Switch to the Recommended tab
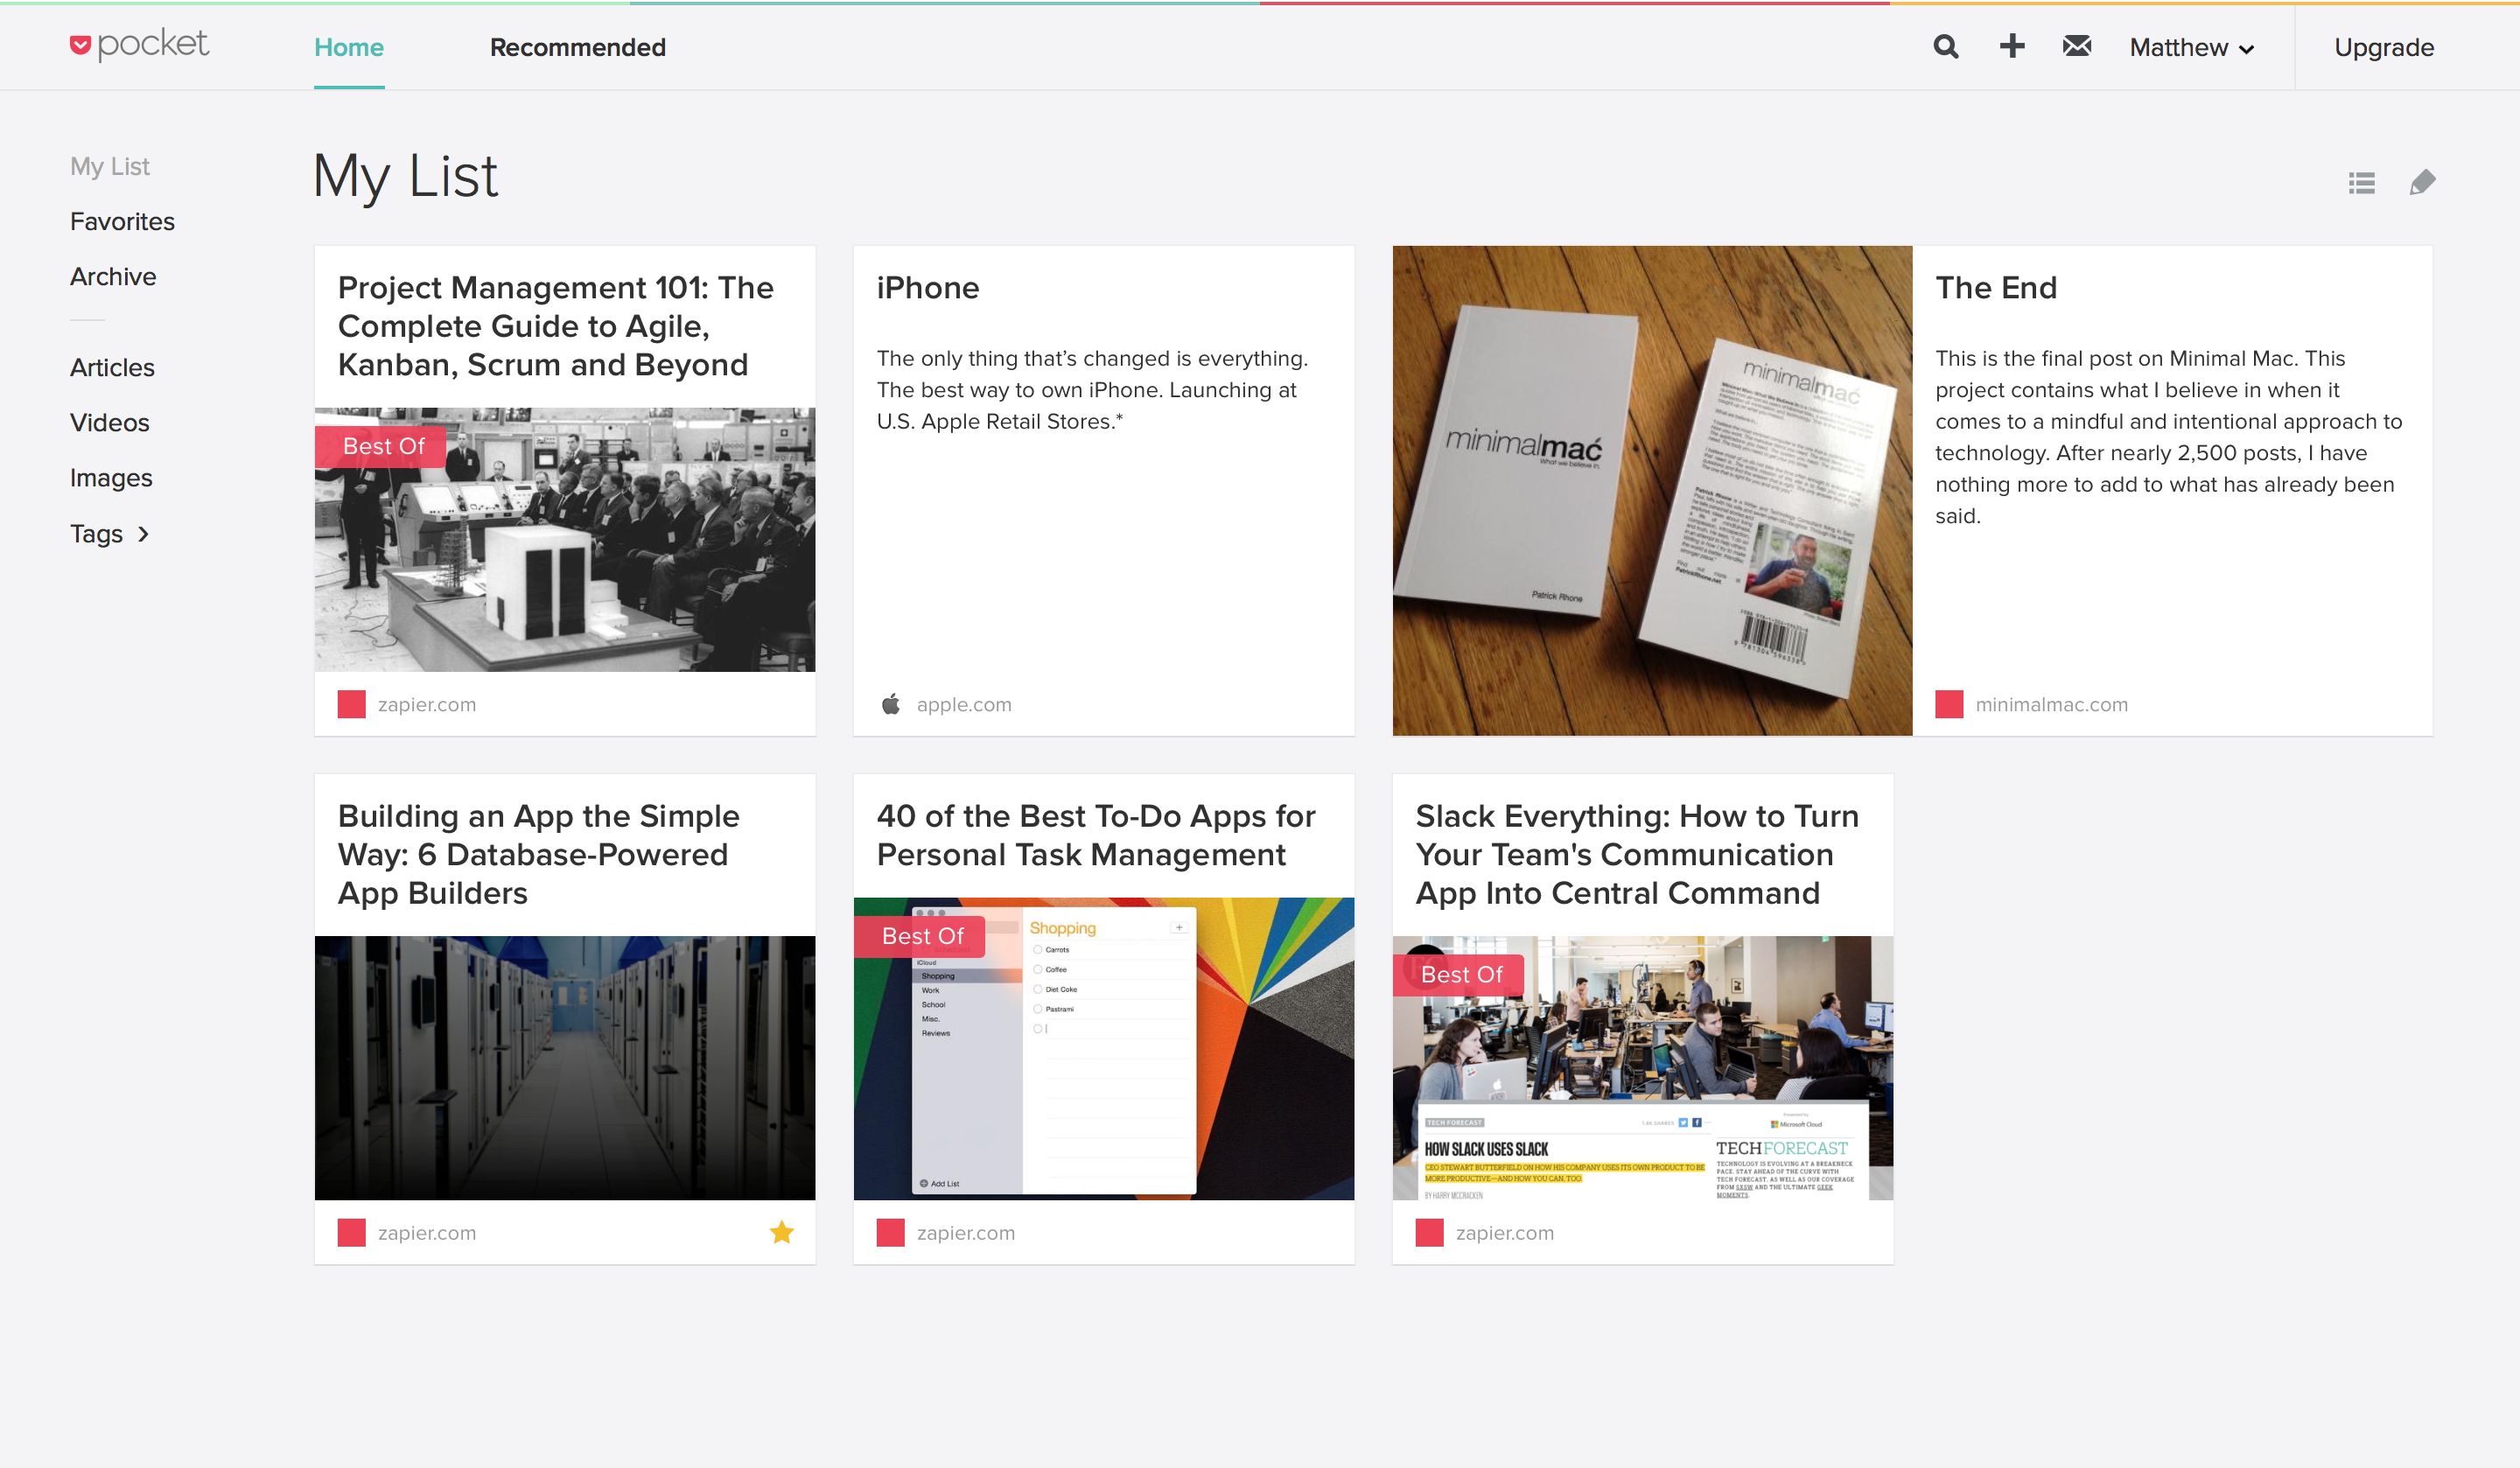 tap(578, 48)
